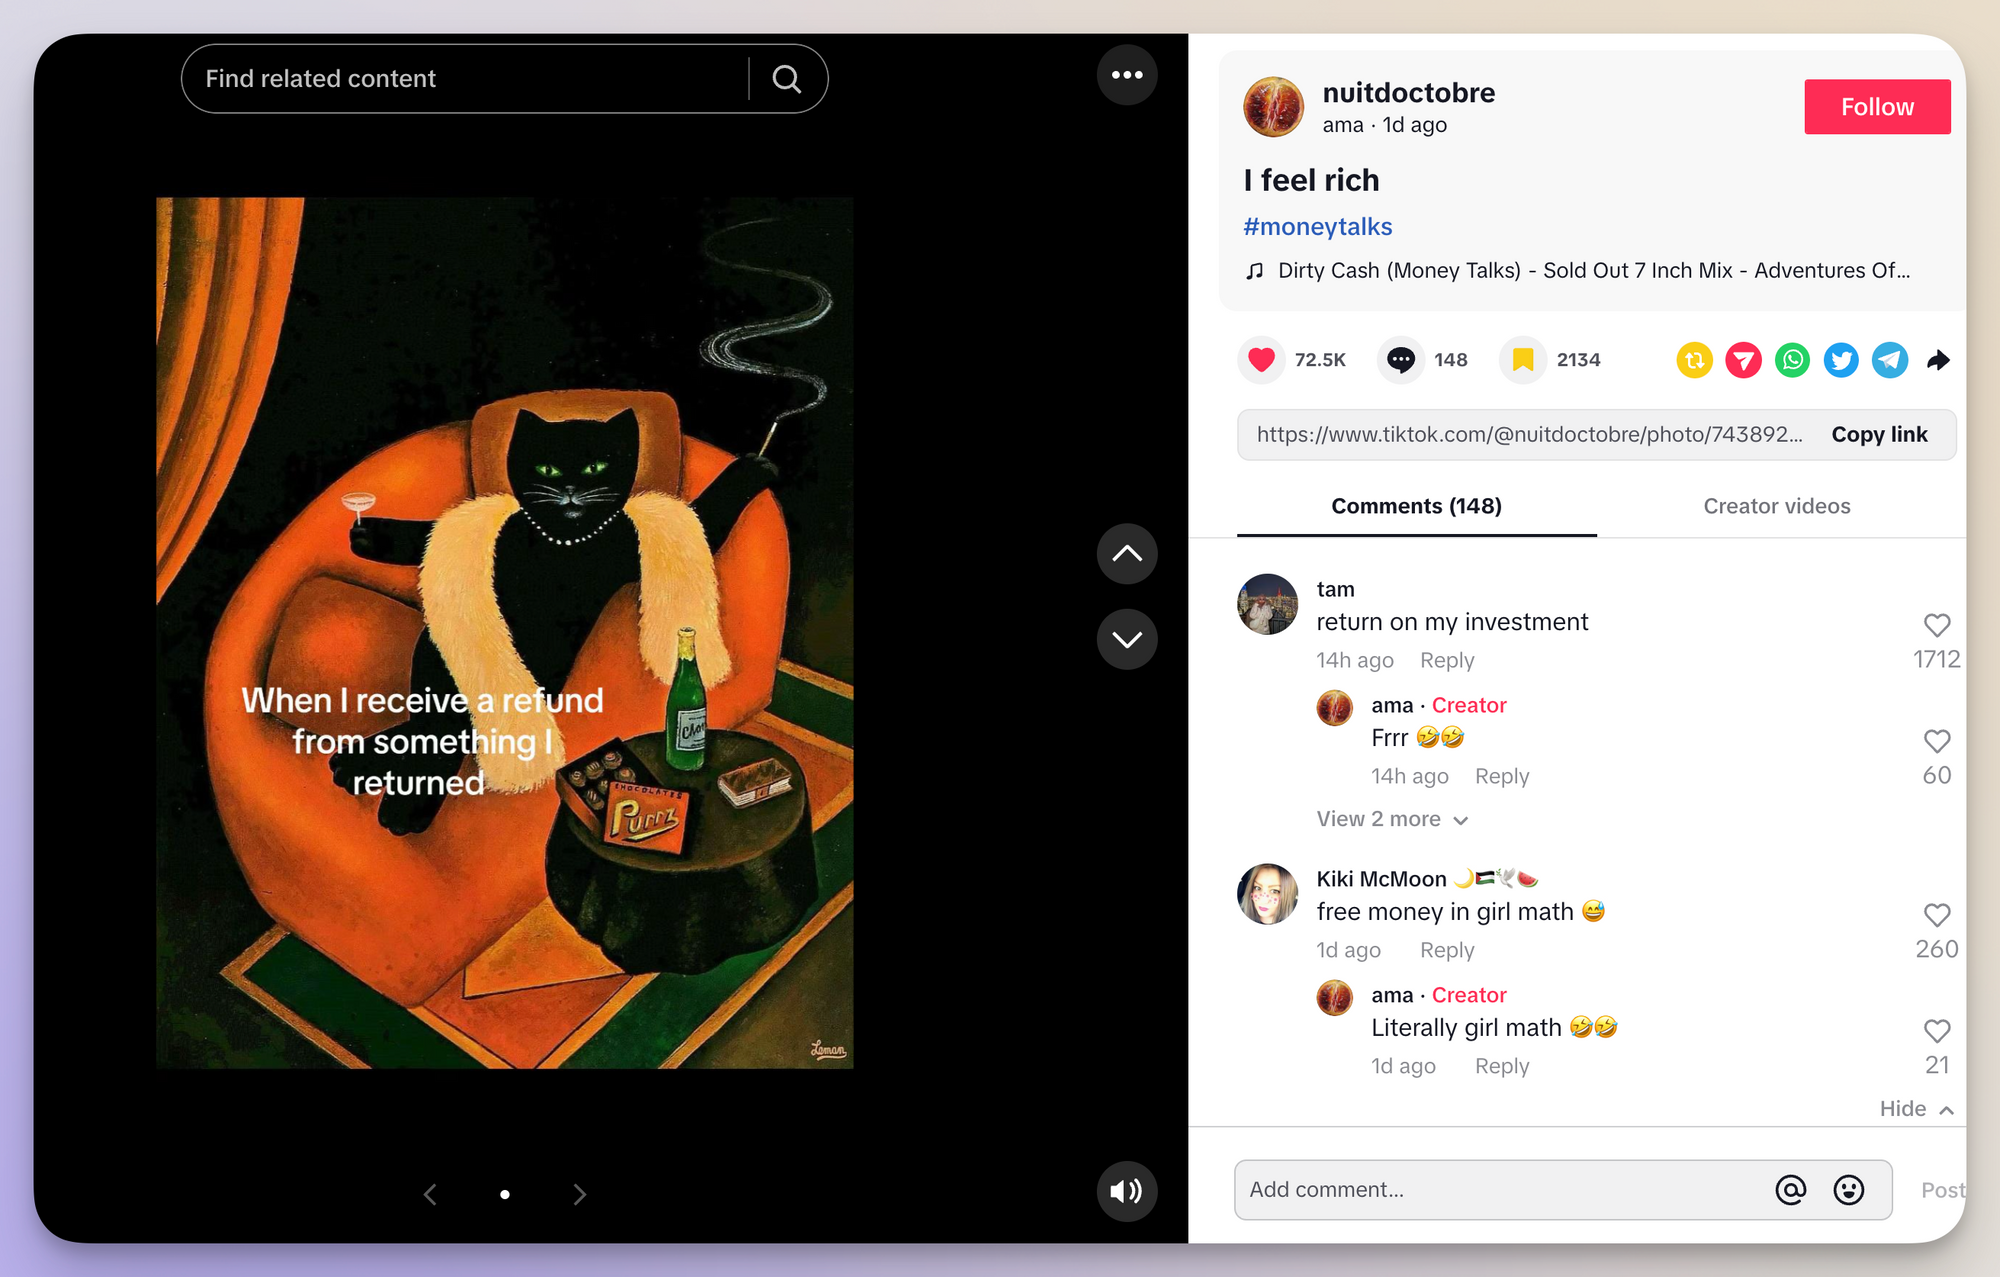This screenshot has width=2000, height=1277.
Task: Collapse replies with Hide
Action: click(x=1916, y=1109)
